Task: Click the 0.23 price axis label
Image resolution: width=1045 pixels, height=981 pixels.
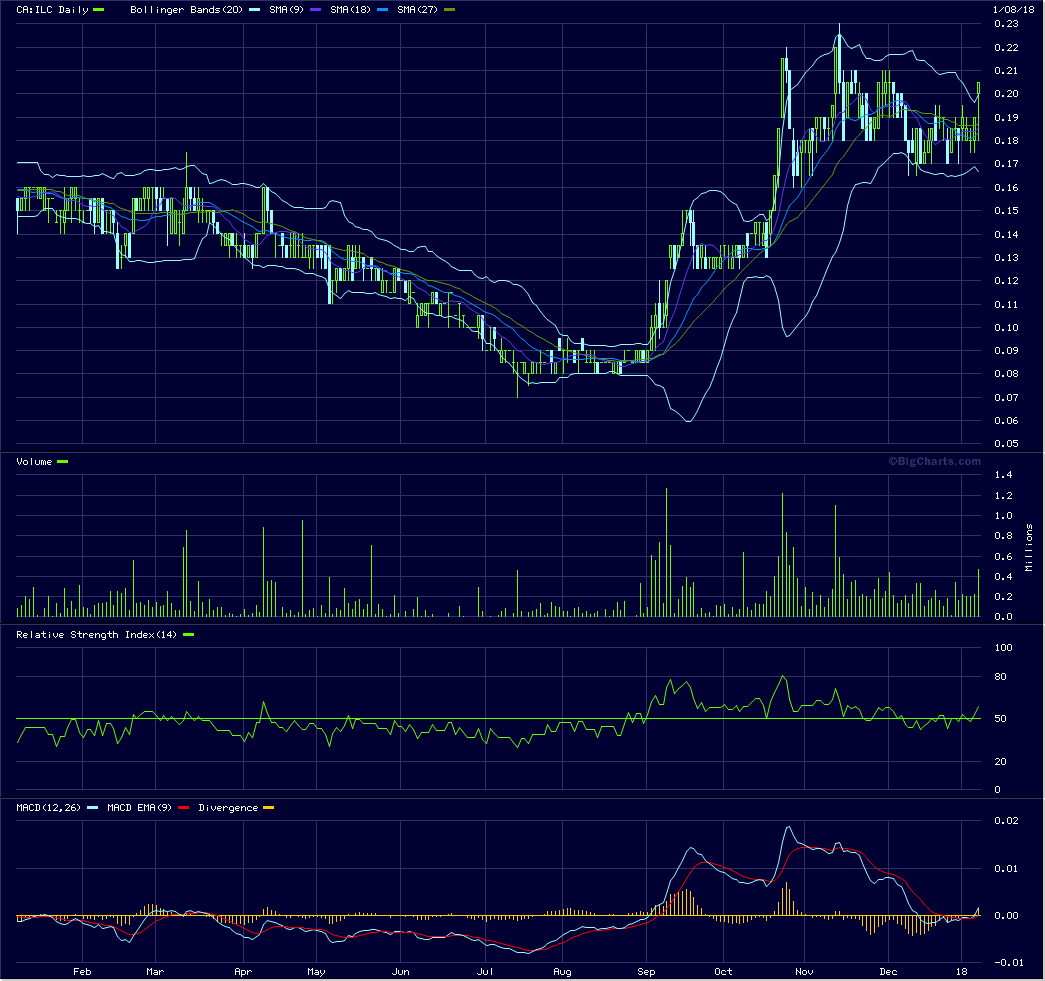Action: click(1006, 24)
